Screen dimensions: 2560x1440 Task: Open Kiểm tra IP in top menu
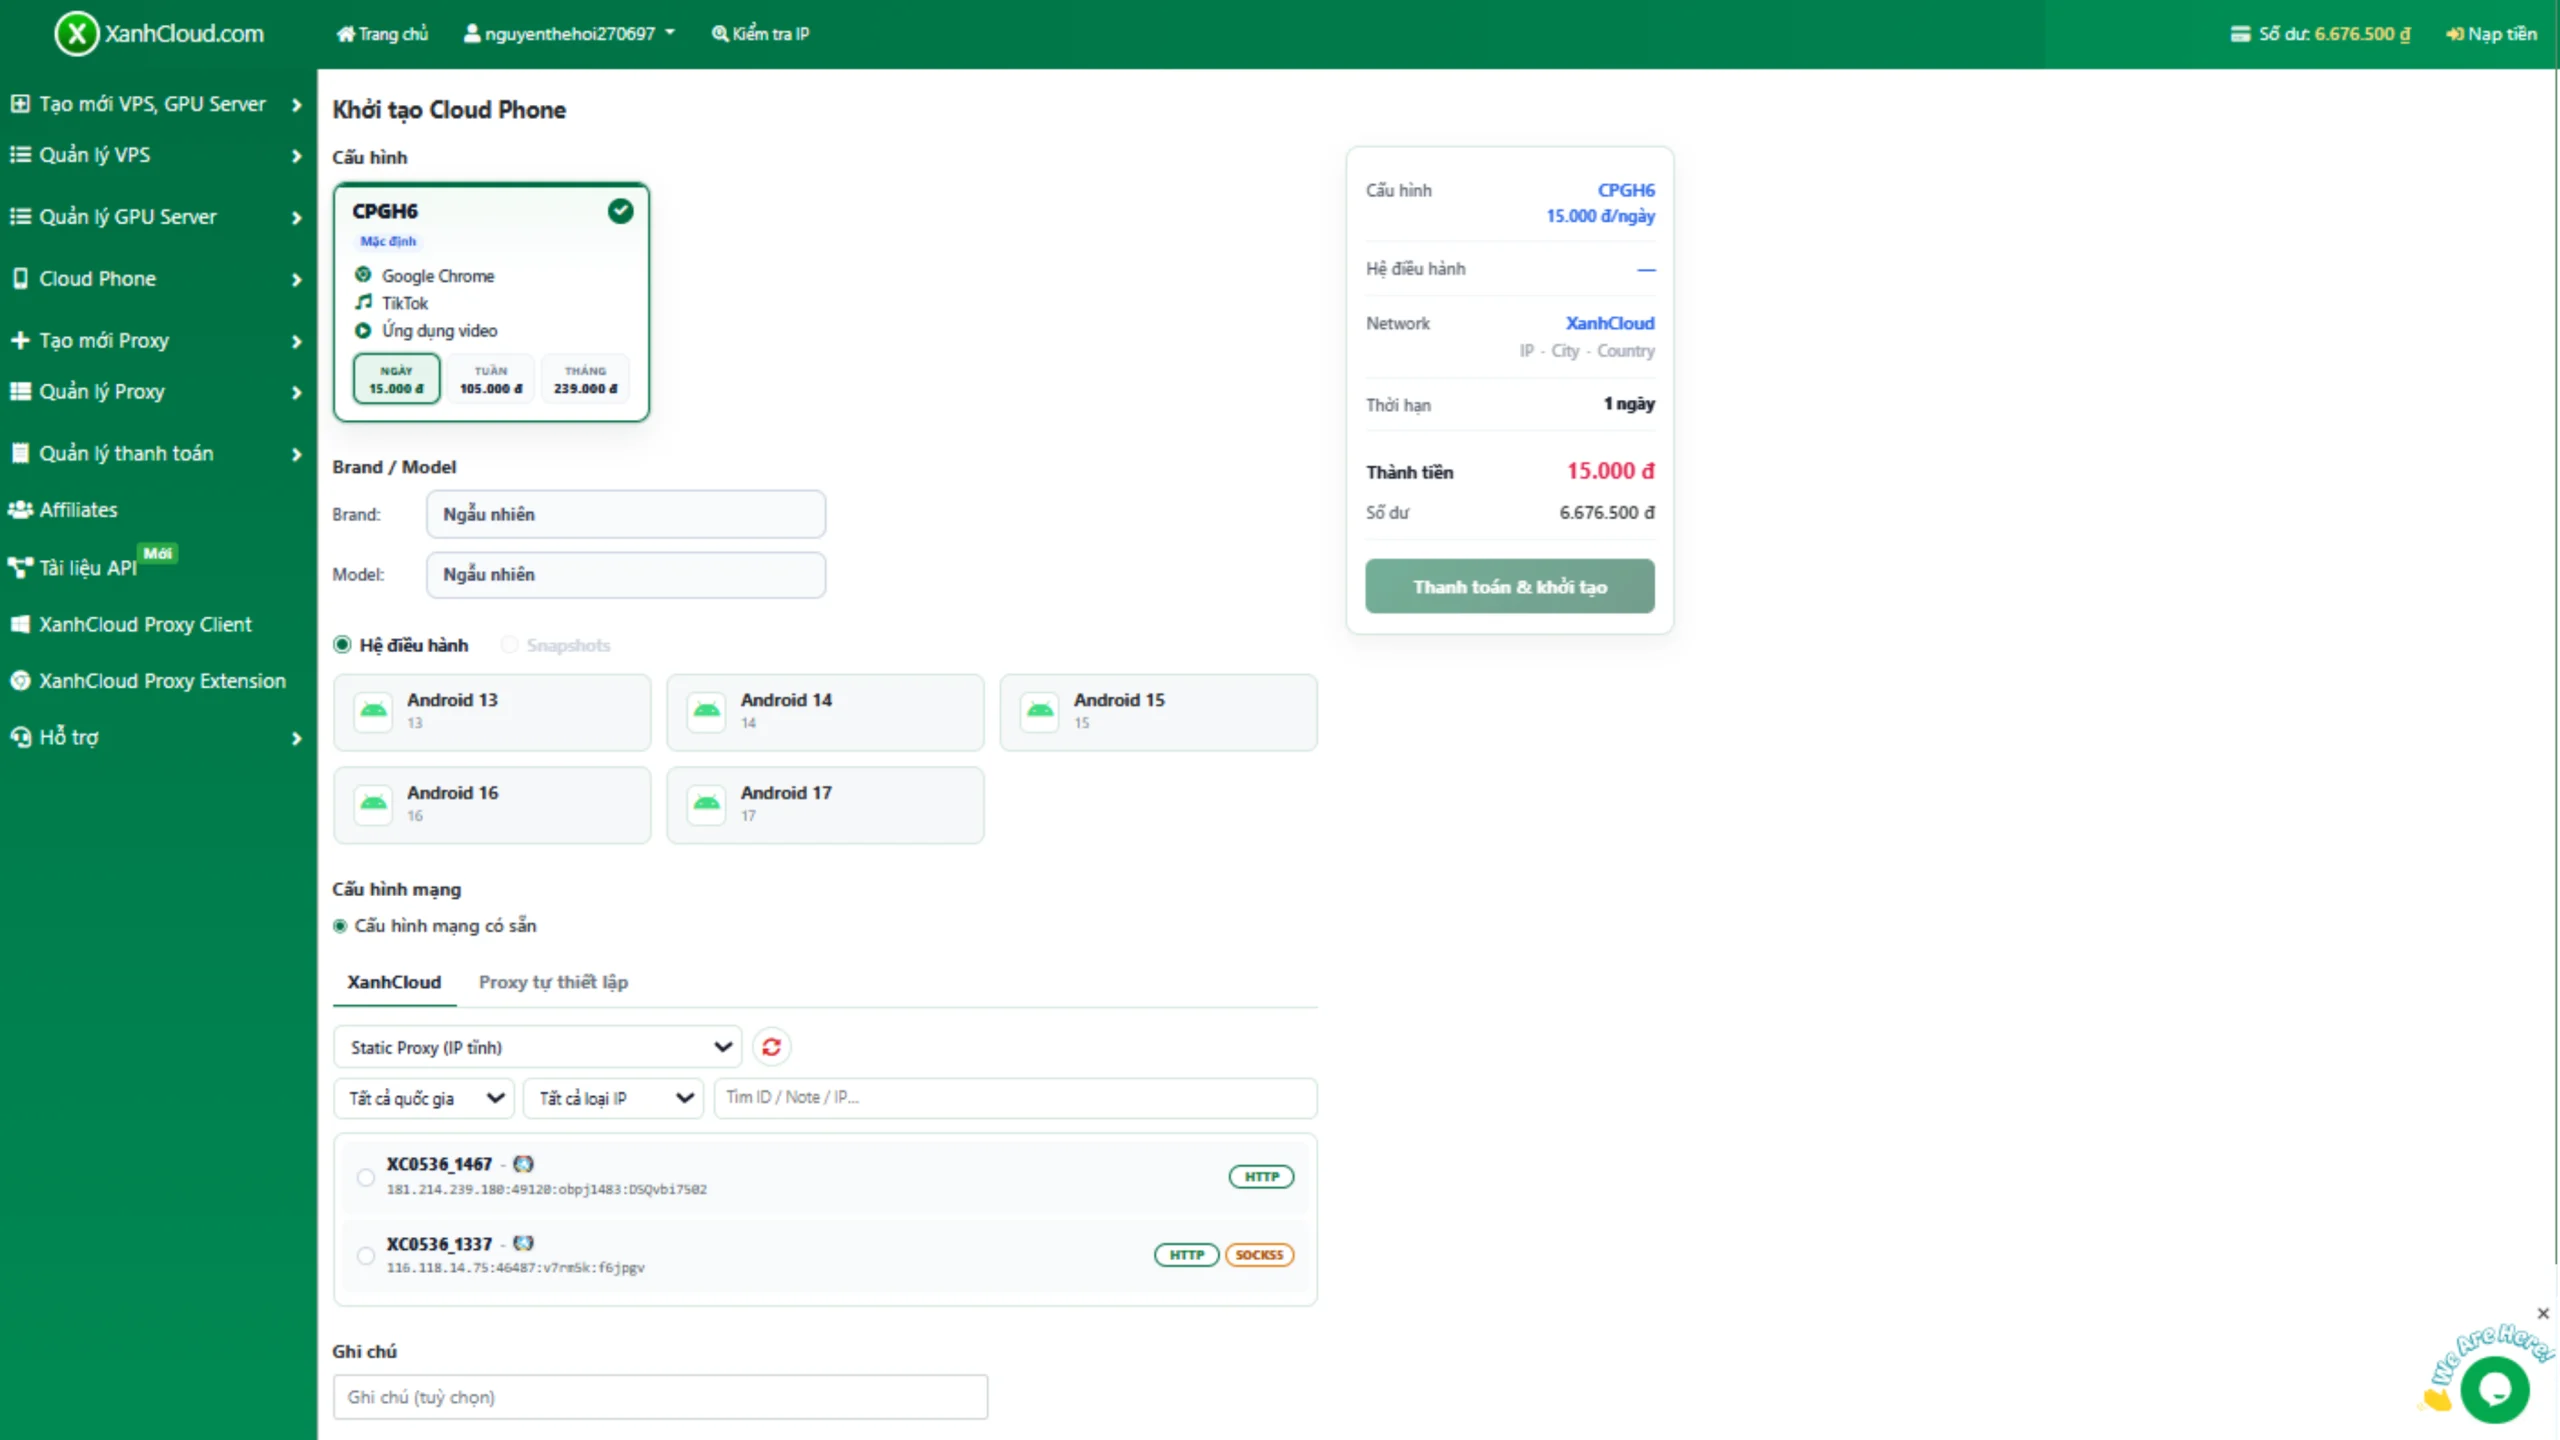pyautogui.click(x=760, y=34)
